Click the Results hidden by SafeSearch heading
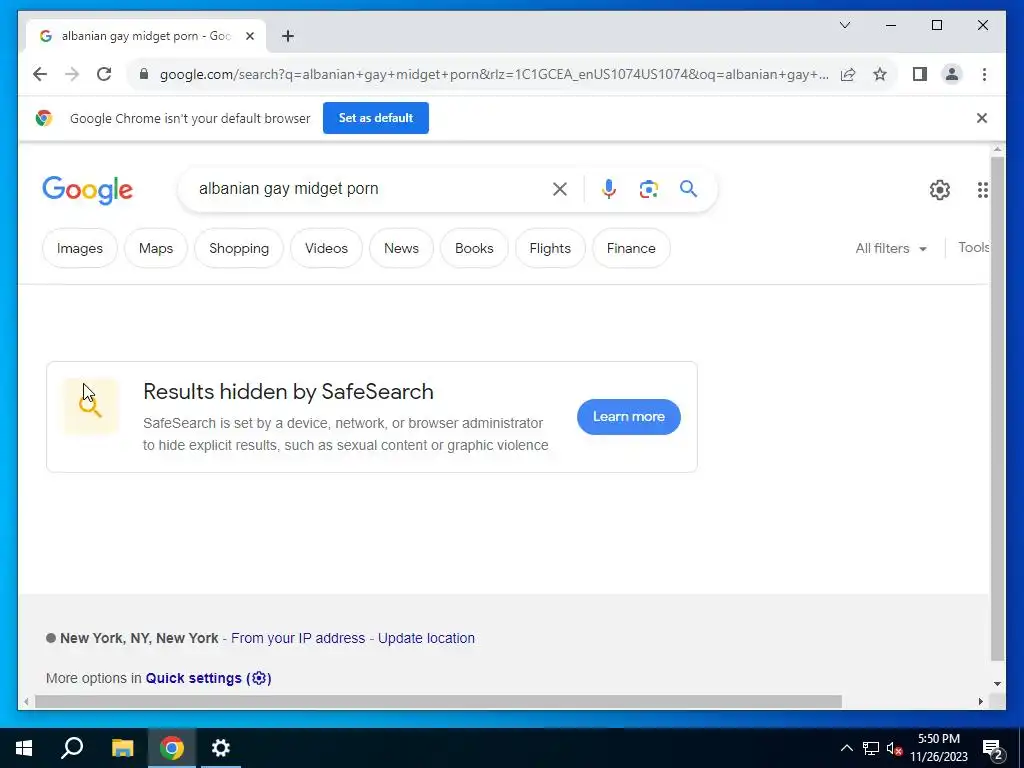Screen dimensions: 1024x768 pos(288,392)
